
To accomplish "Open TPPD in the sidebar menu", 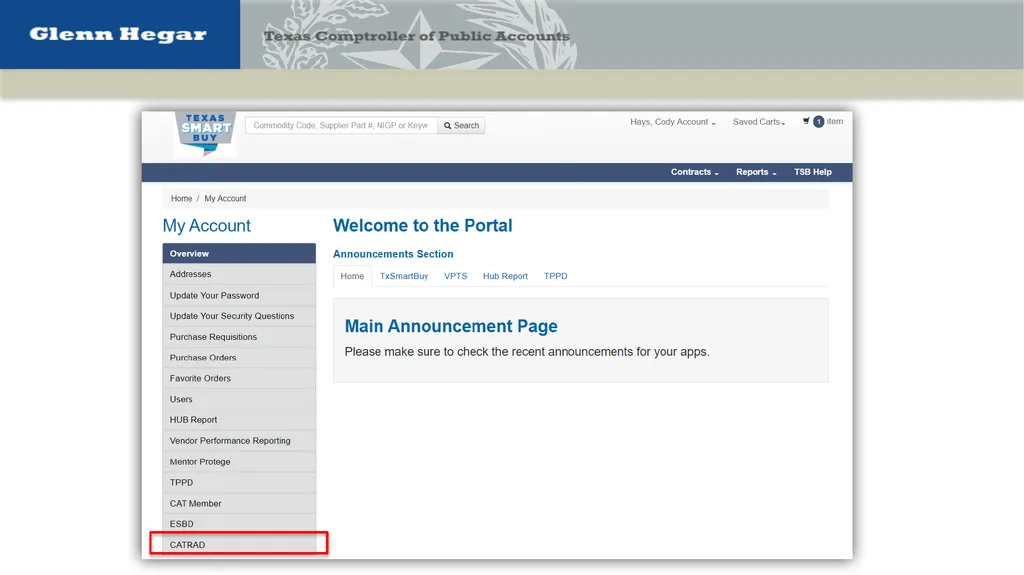I will (239, 483).
